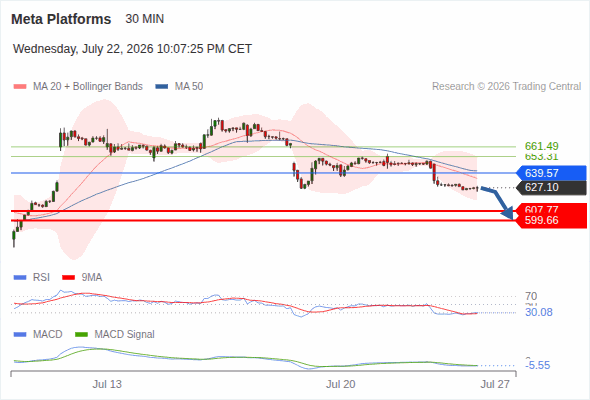Click the 'RSI' legend label
This screenshot has width=590, height=400.
(x=41, y=278)
